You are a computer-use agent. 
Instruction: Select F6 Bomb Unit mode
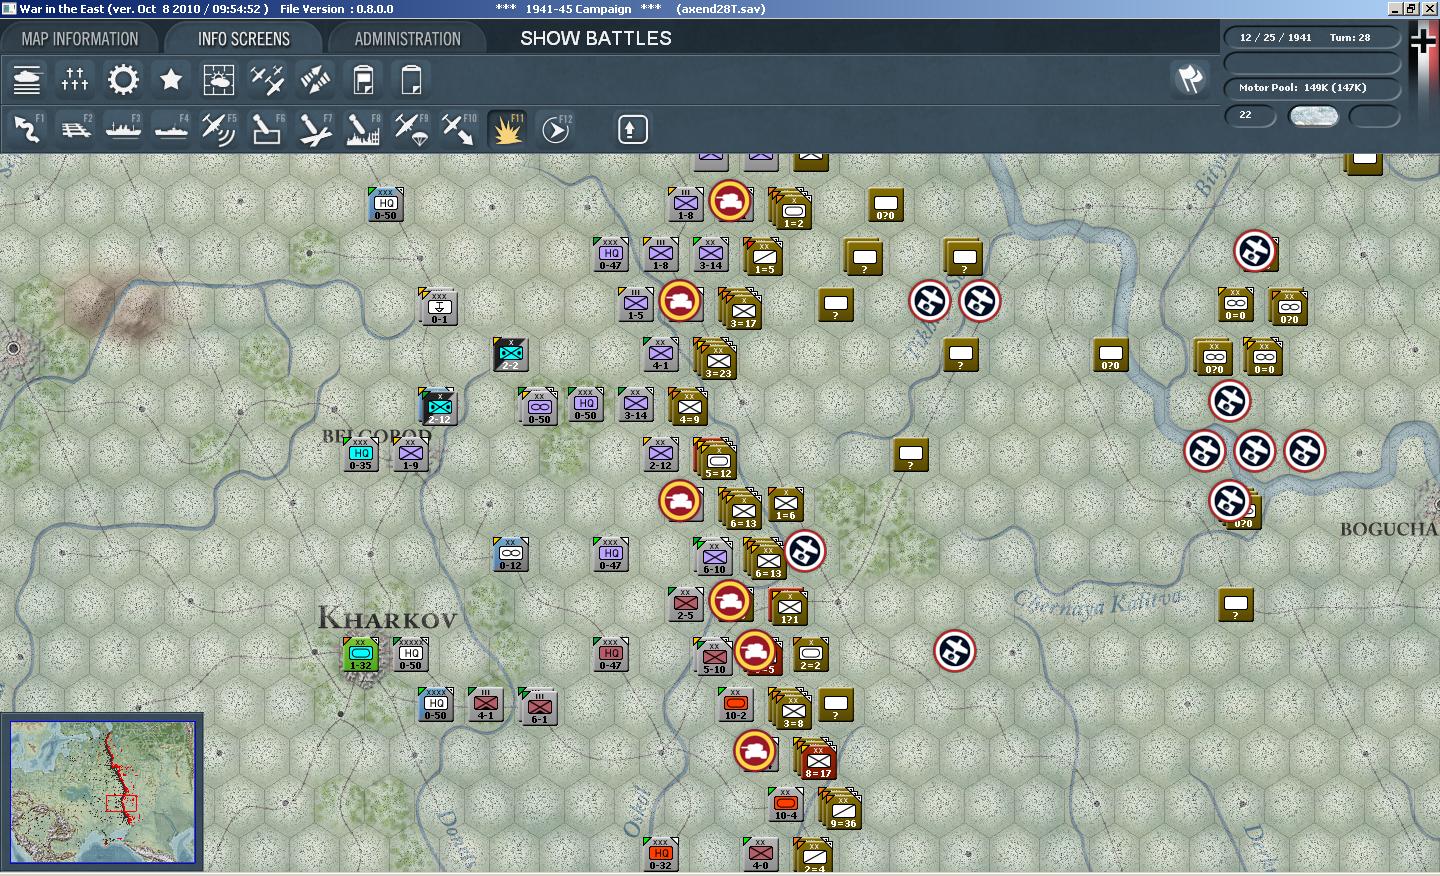pos(267,129)
